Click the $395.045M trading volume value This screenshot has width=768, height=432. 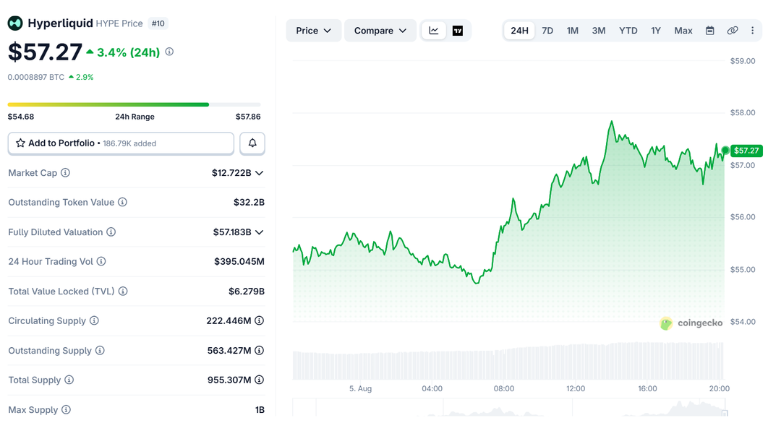click(239, 262)
